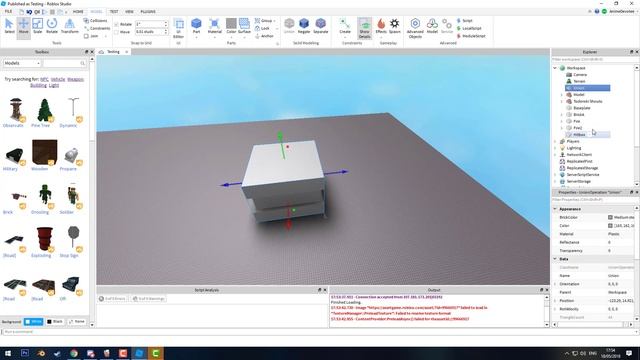Expand the Position property row
Screen dimensions: 640x360
pyautogui.click(x=555, y=300)
